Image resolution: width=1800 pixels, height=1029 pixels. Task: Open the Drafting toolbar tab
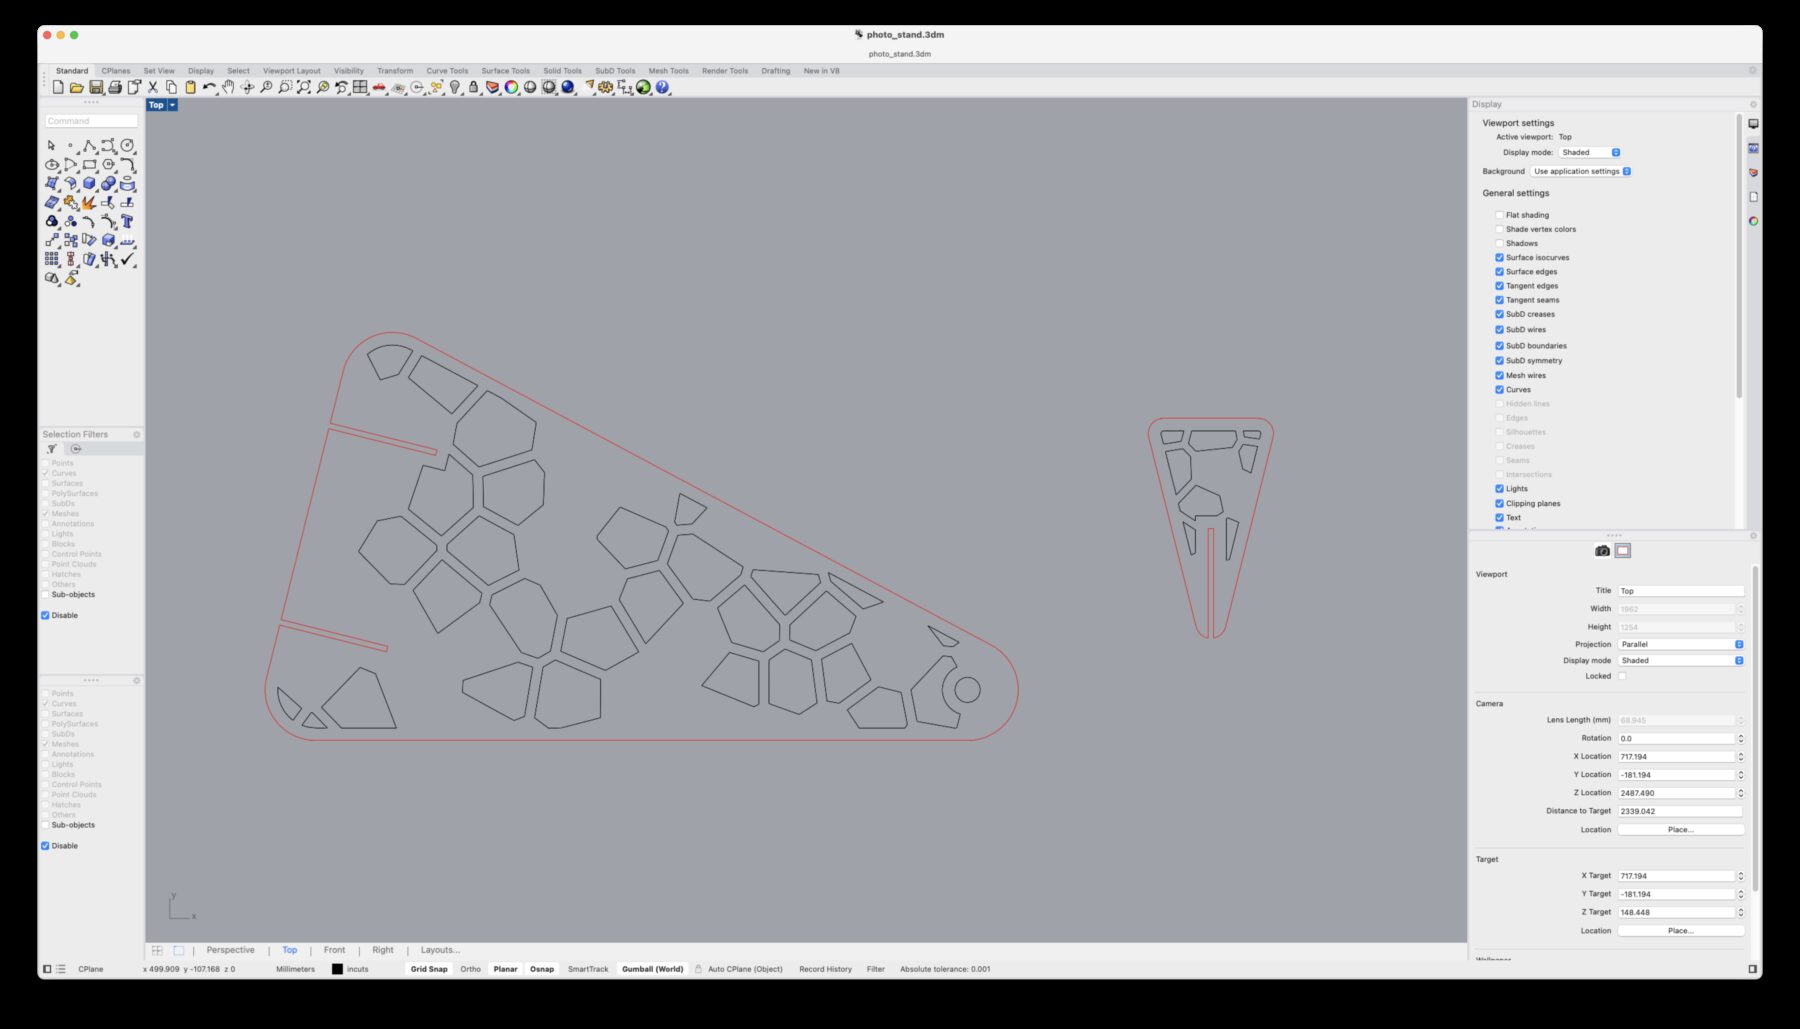tap(775, 71)
